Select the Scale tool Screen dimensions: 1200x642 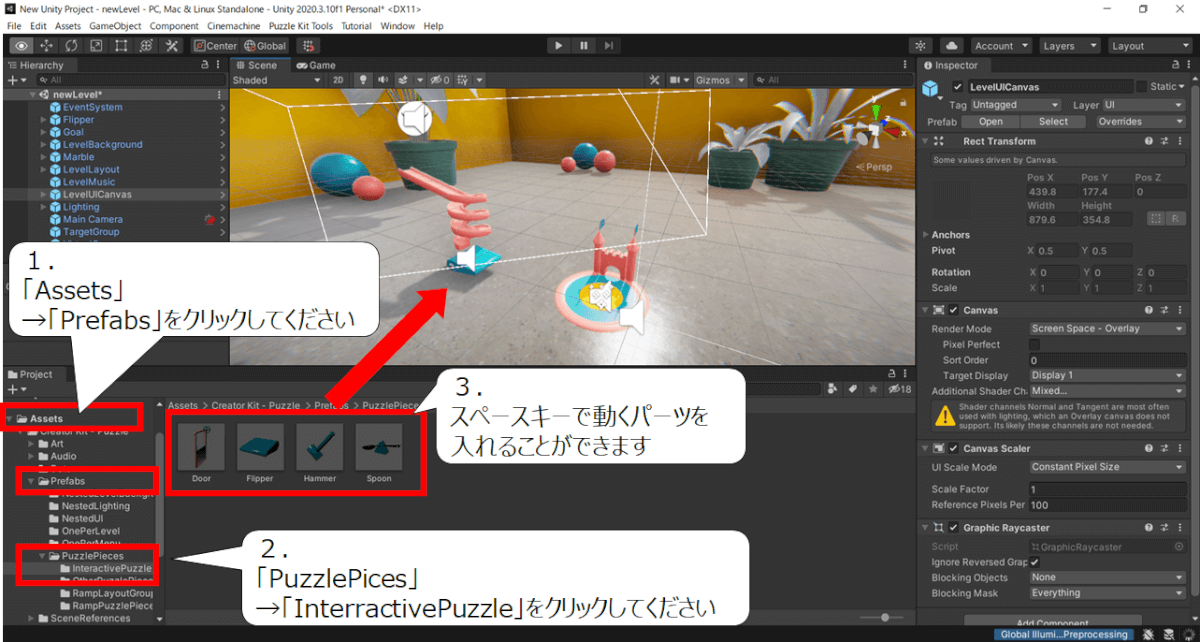(x=96, y=46)
